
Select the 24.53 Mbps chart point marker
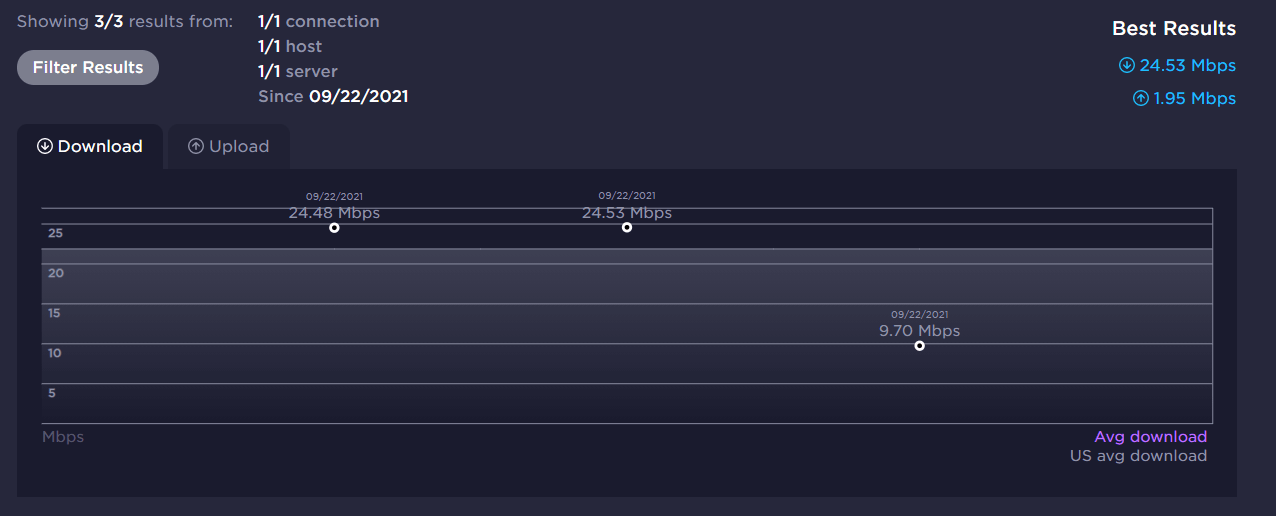(x=627, y=227)
